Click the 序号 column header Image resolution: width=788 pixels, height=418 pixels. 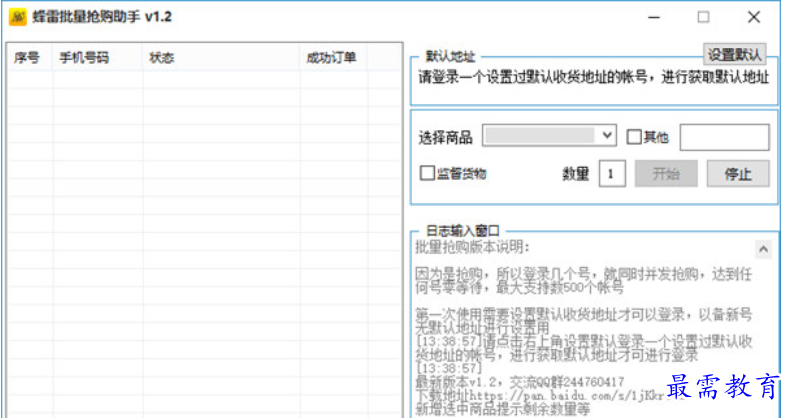27,58
